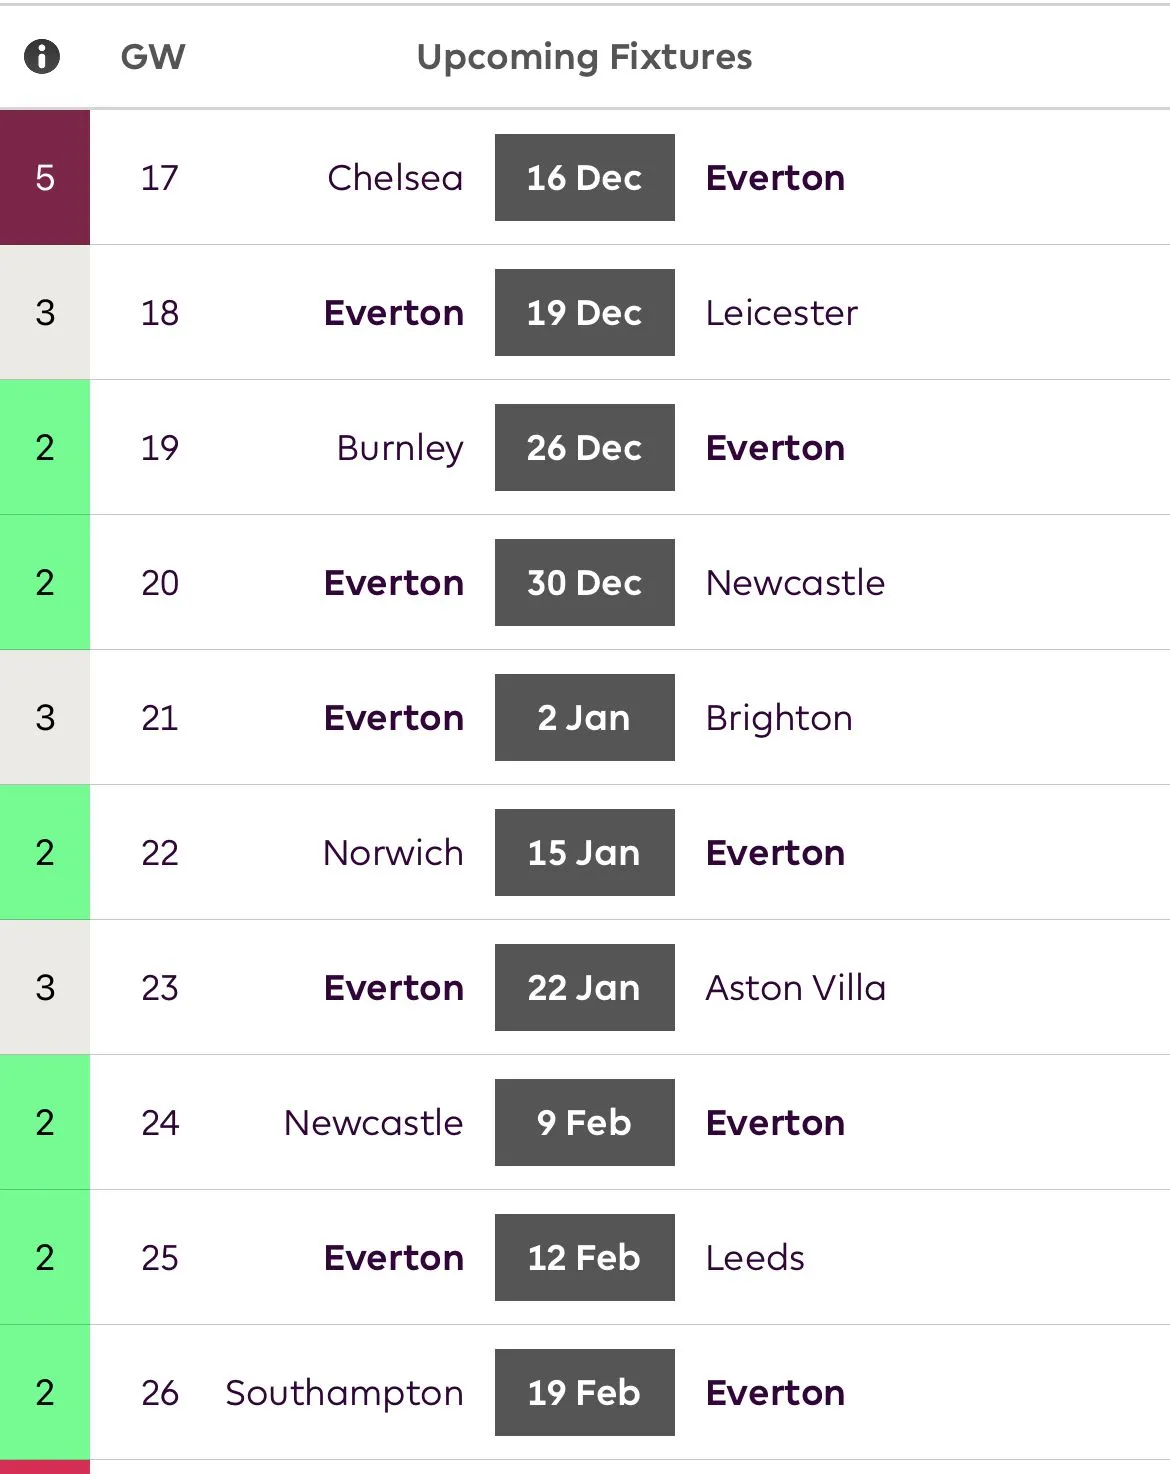1170x1474 pixels.
Task: Click the Chelsea team name
Action: click(395, 178)
